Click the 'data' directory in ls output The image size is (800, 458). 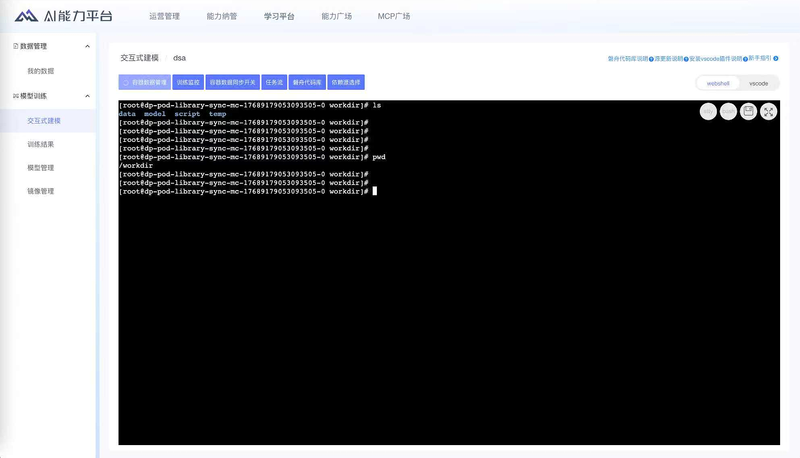(x=127, y=114)
